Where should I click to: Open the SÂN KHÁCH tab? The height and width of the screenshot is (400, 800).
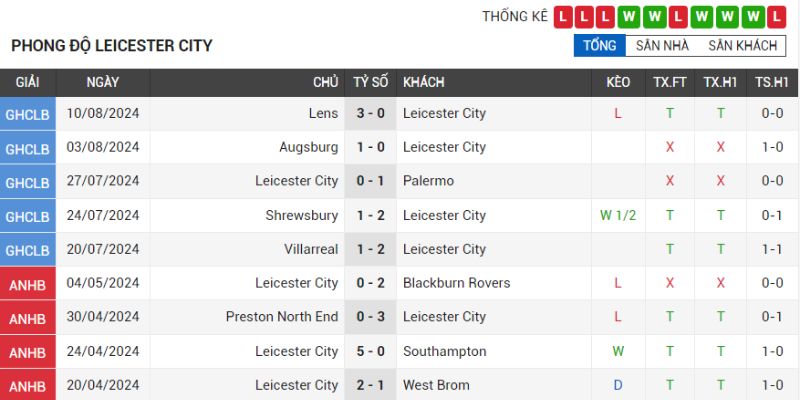tap(742, 46)
